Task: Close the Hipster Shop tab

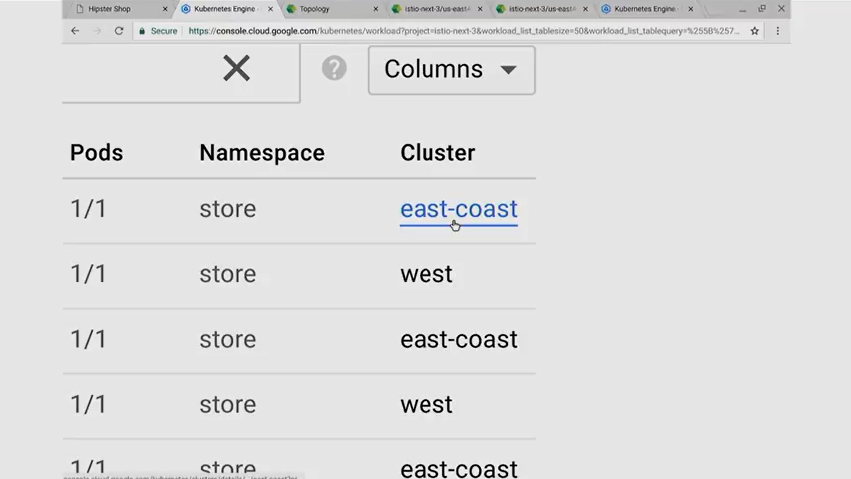Action: (x=165, y=9)
